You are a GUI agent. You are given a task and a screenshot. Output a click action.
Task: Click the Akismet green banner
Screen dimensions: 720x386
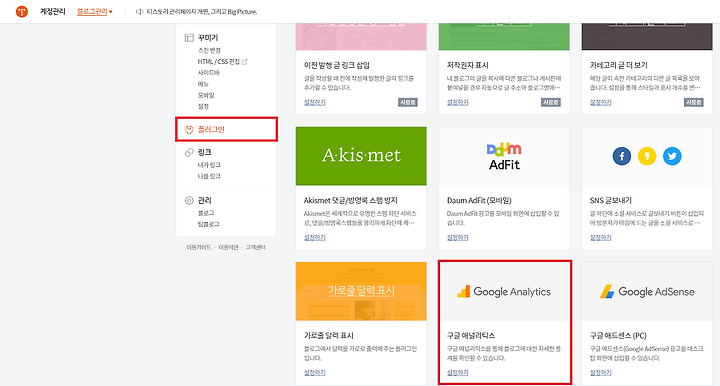coord(361,156)
